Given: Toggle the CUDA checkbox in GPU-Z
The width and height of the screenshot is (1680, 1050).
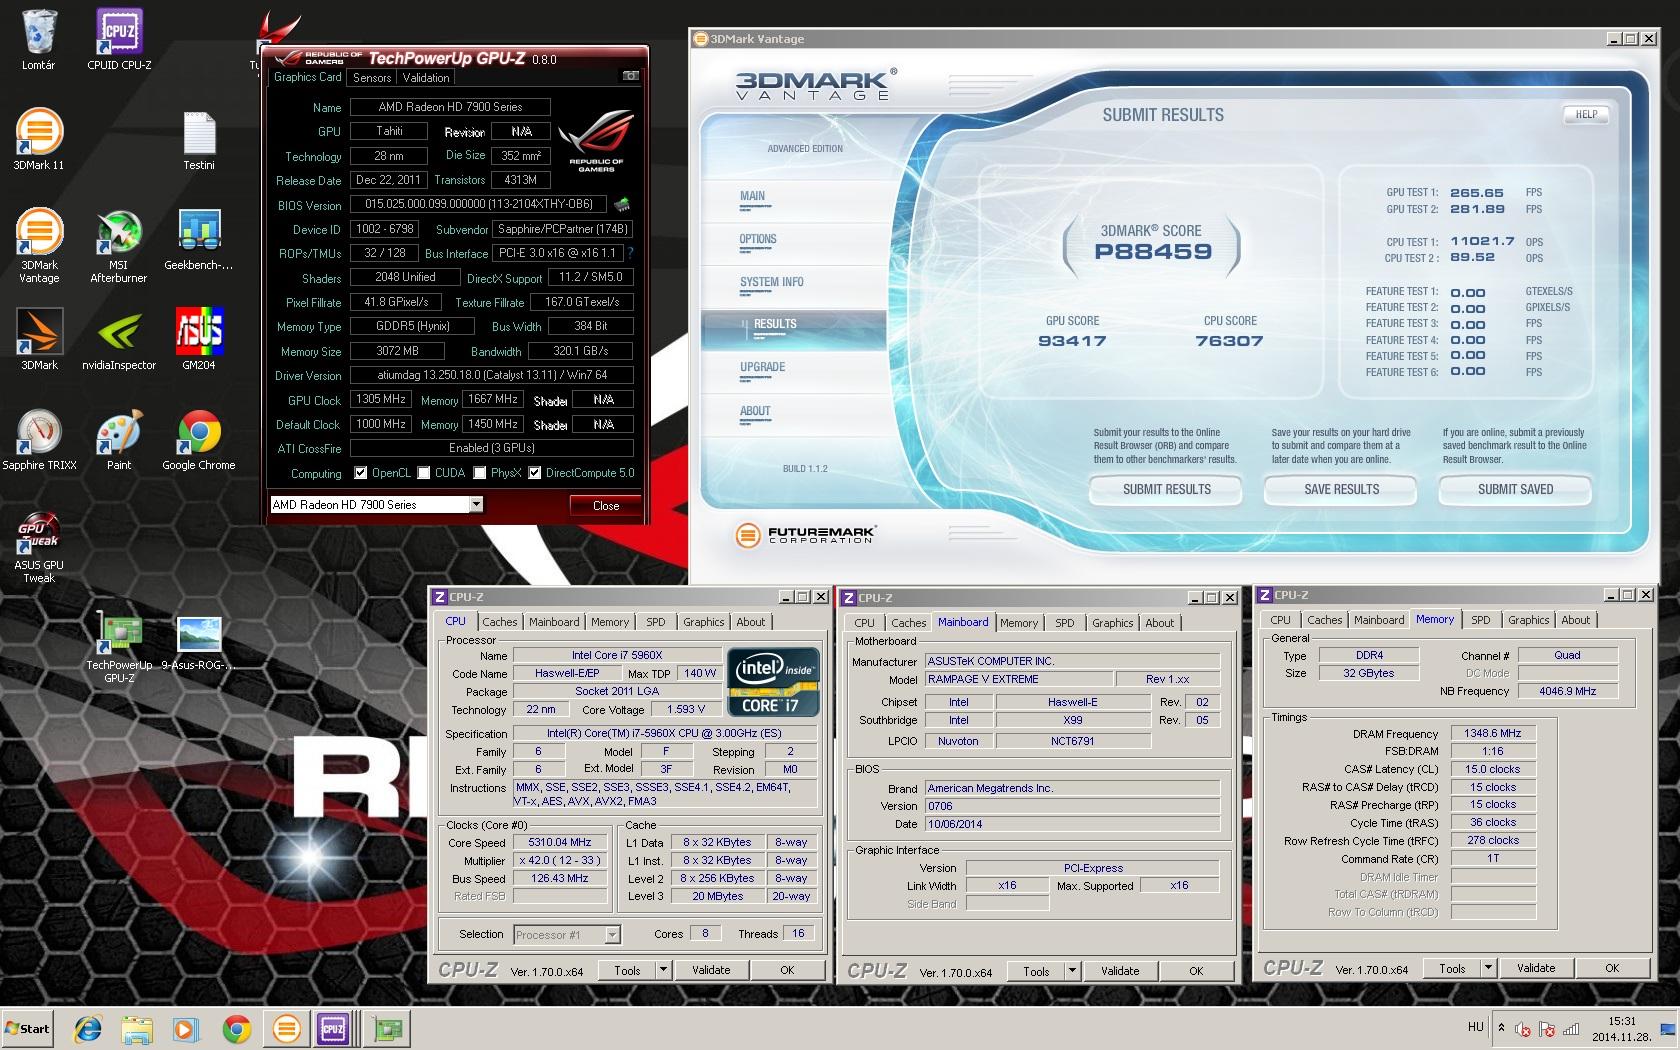Looking at the screenshot, I should [424, 473].
